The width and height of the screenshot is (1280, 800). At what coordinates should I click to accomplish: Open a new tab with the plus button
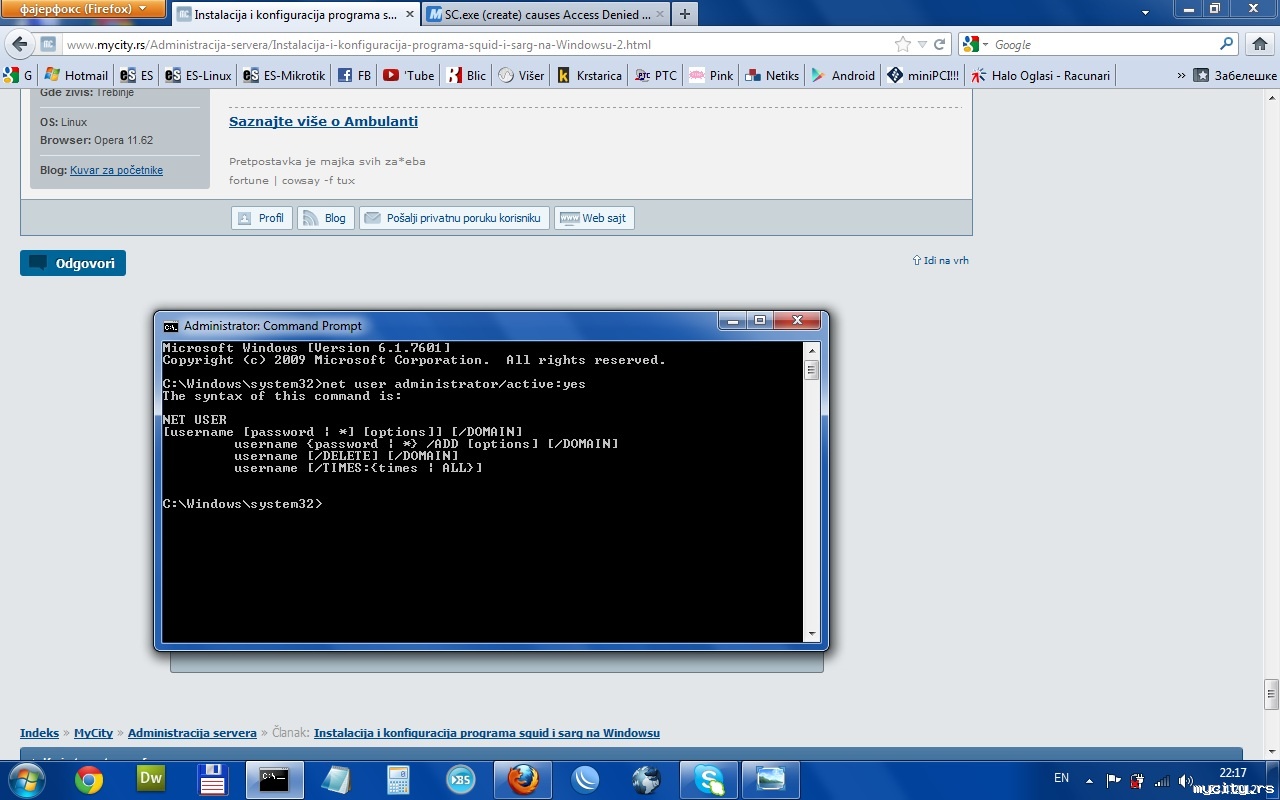pyautogui.click(x=685, y=14)
